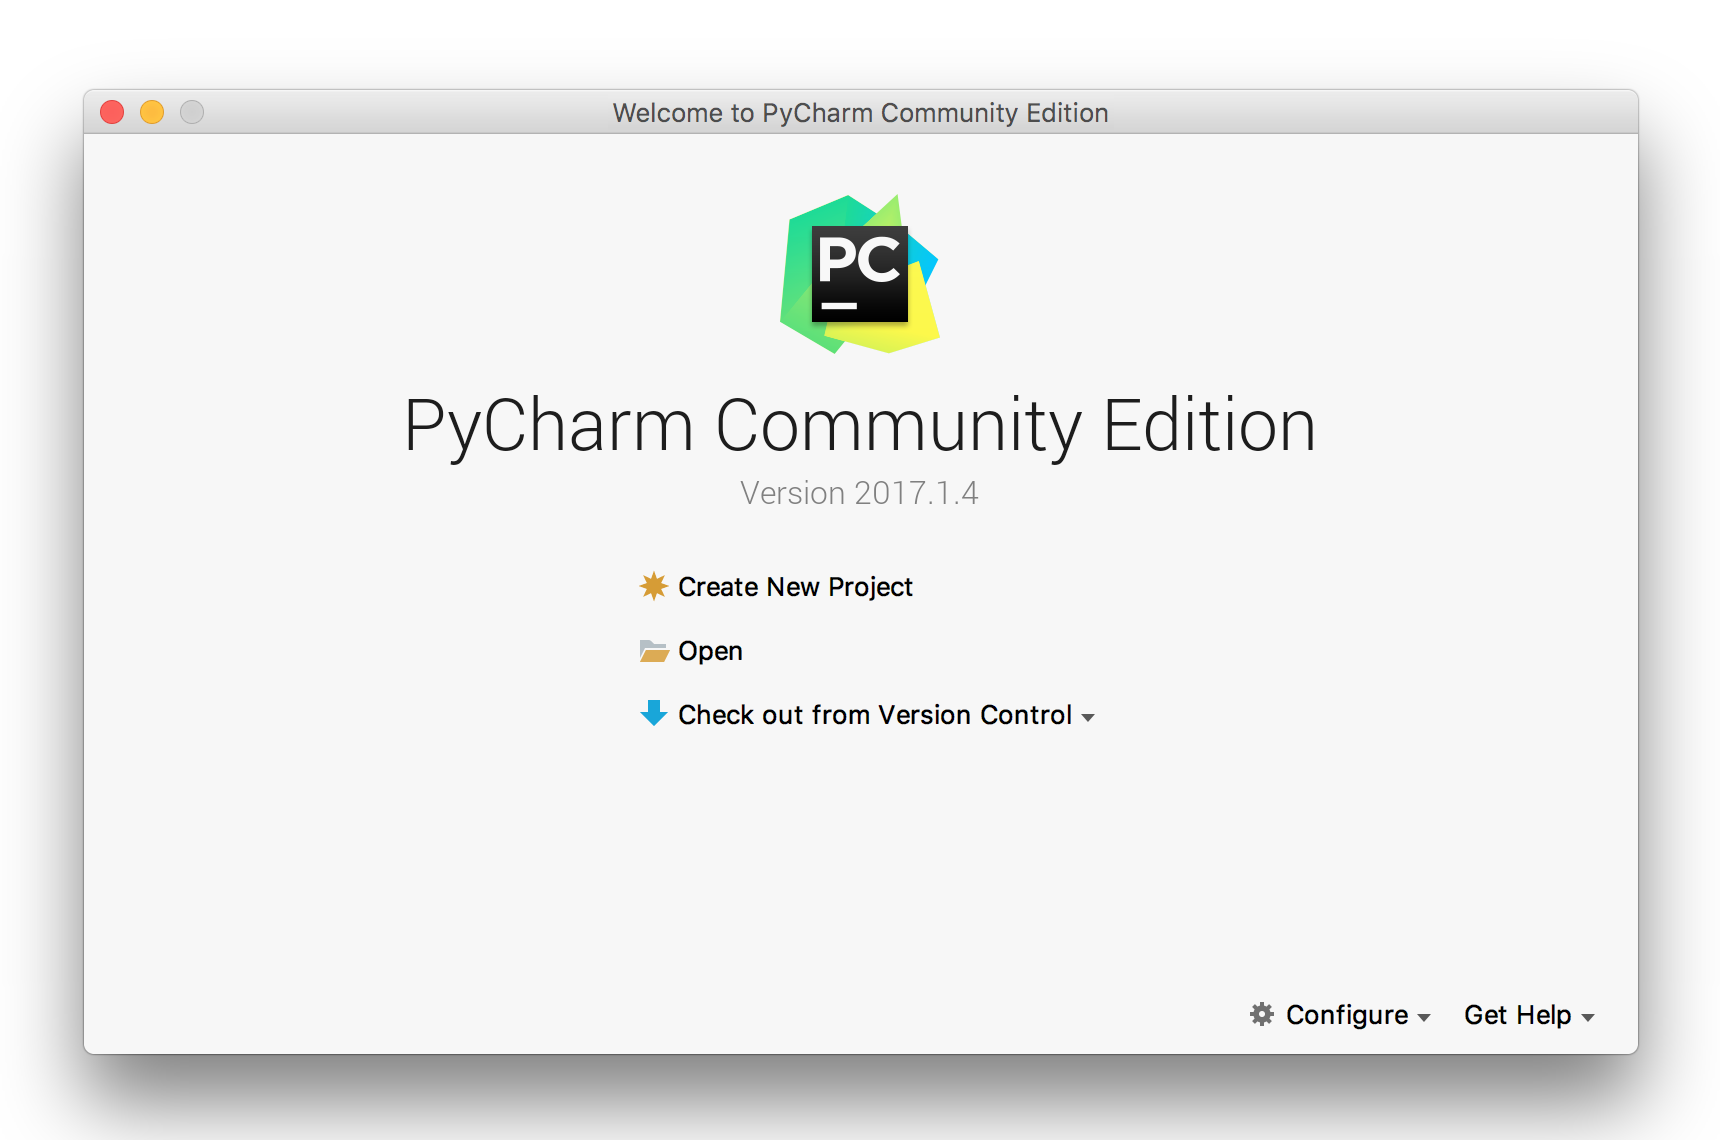
Task: Choose Open to browse projects
Action: tap(710, 651)
